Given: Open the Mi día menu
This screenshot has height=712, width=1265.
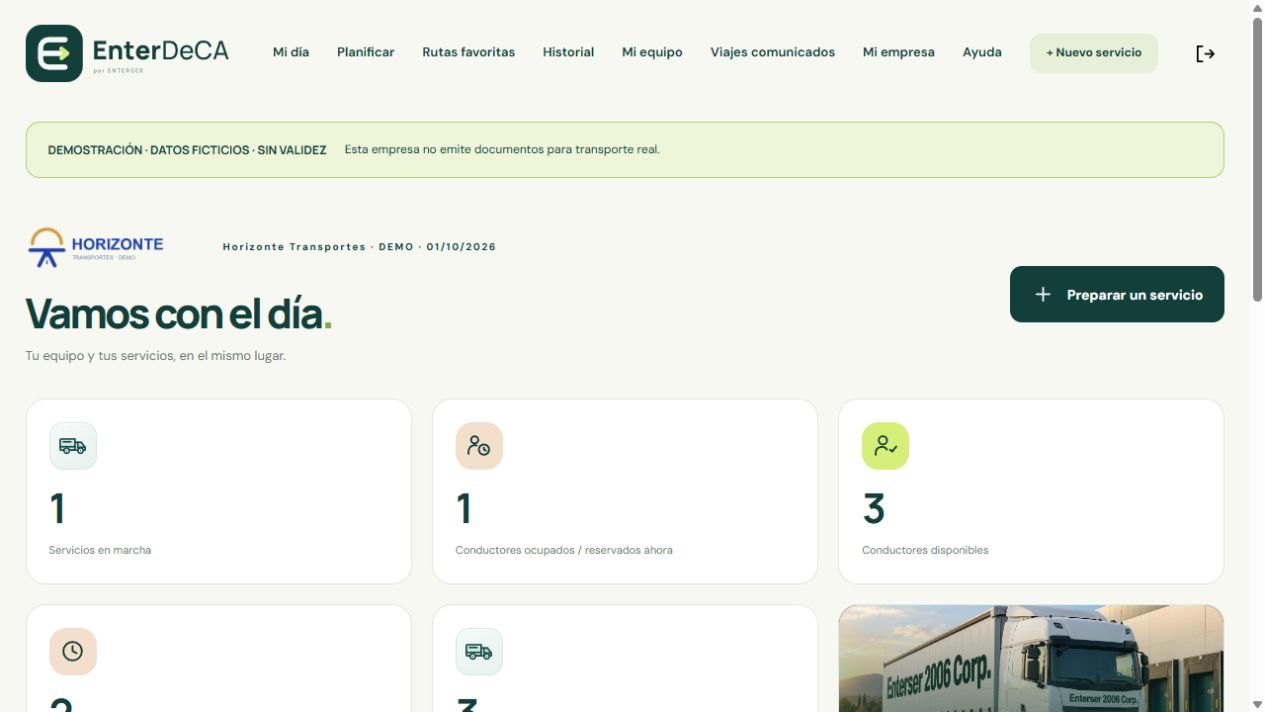Looking at the screenshot, I should (291, 52).
